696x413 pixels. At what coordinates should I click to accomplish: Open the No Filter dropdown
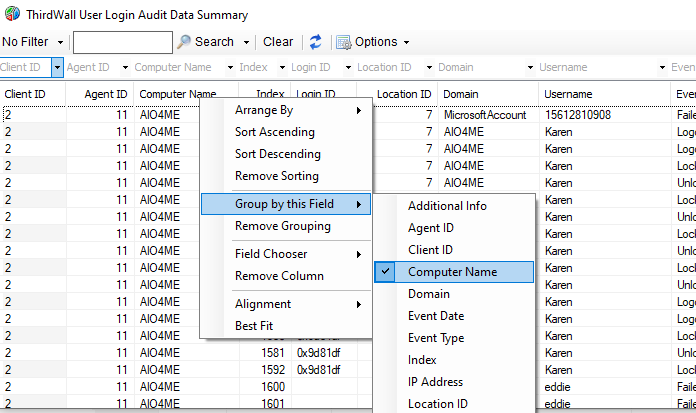pos(60,42)
